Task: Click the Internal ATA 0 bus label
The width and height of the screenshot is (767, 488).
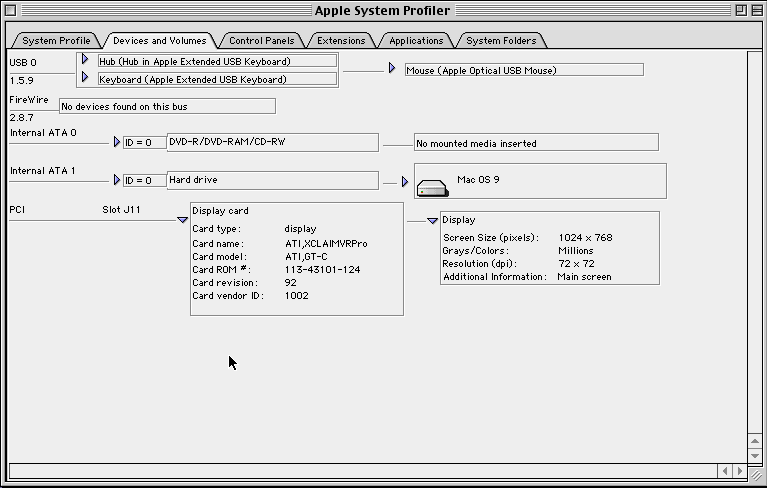Action: click(43, 133)
